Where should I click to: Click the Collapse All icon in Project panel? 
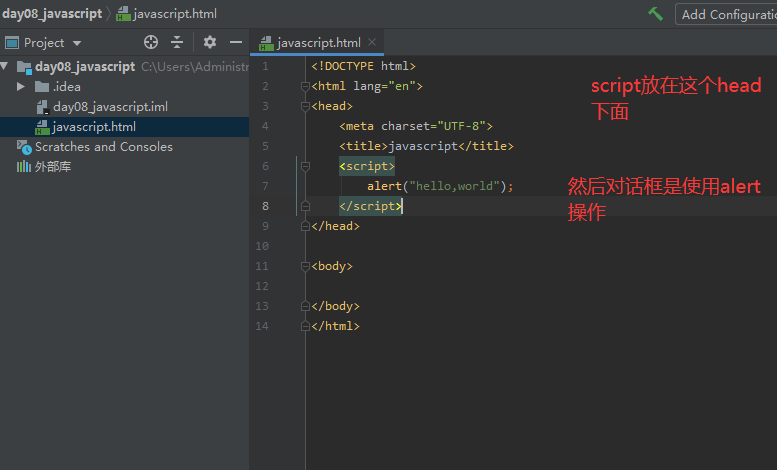177,42
